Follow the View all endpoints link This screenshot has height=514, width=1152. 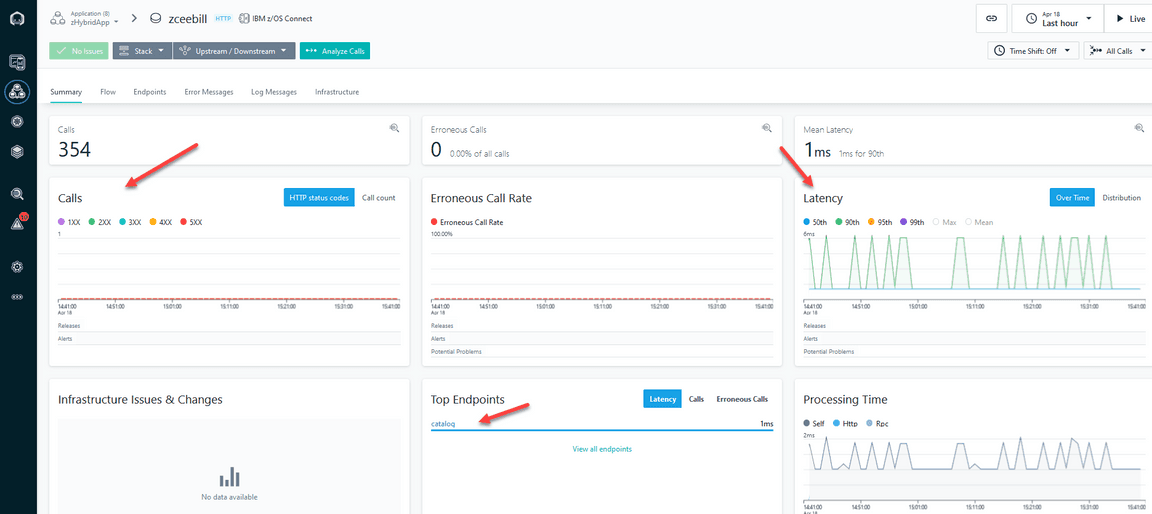tap(602, 449)
